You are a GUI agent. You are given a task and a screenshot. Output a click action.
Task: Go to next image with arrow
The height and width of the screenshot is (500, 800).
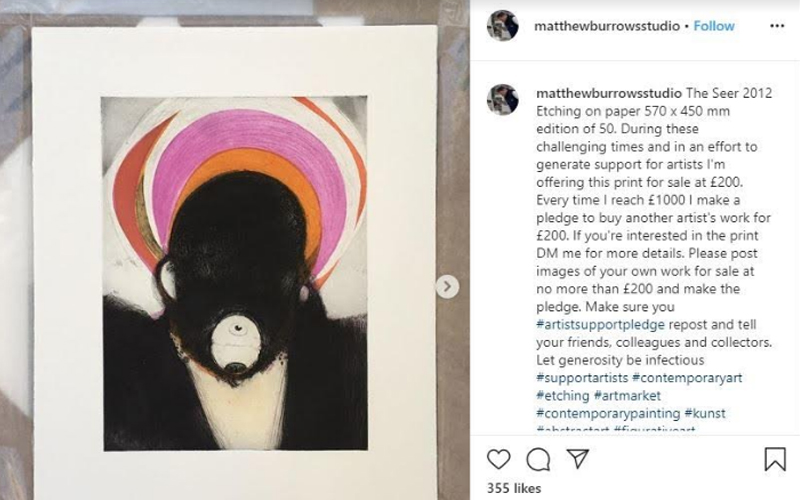(447, 287)
